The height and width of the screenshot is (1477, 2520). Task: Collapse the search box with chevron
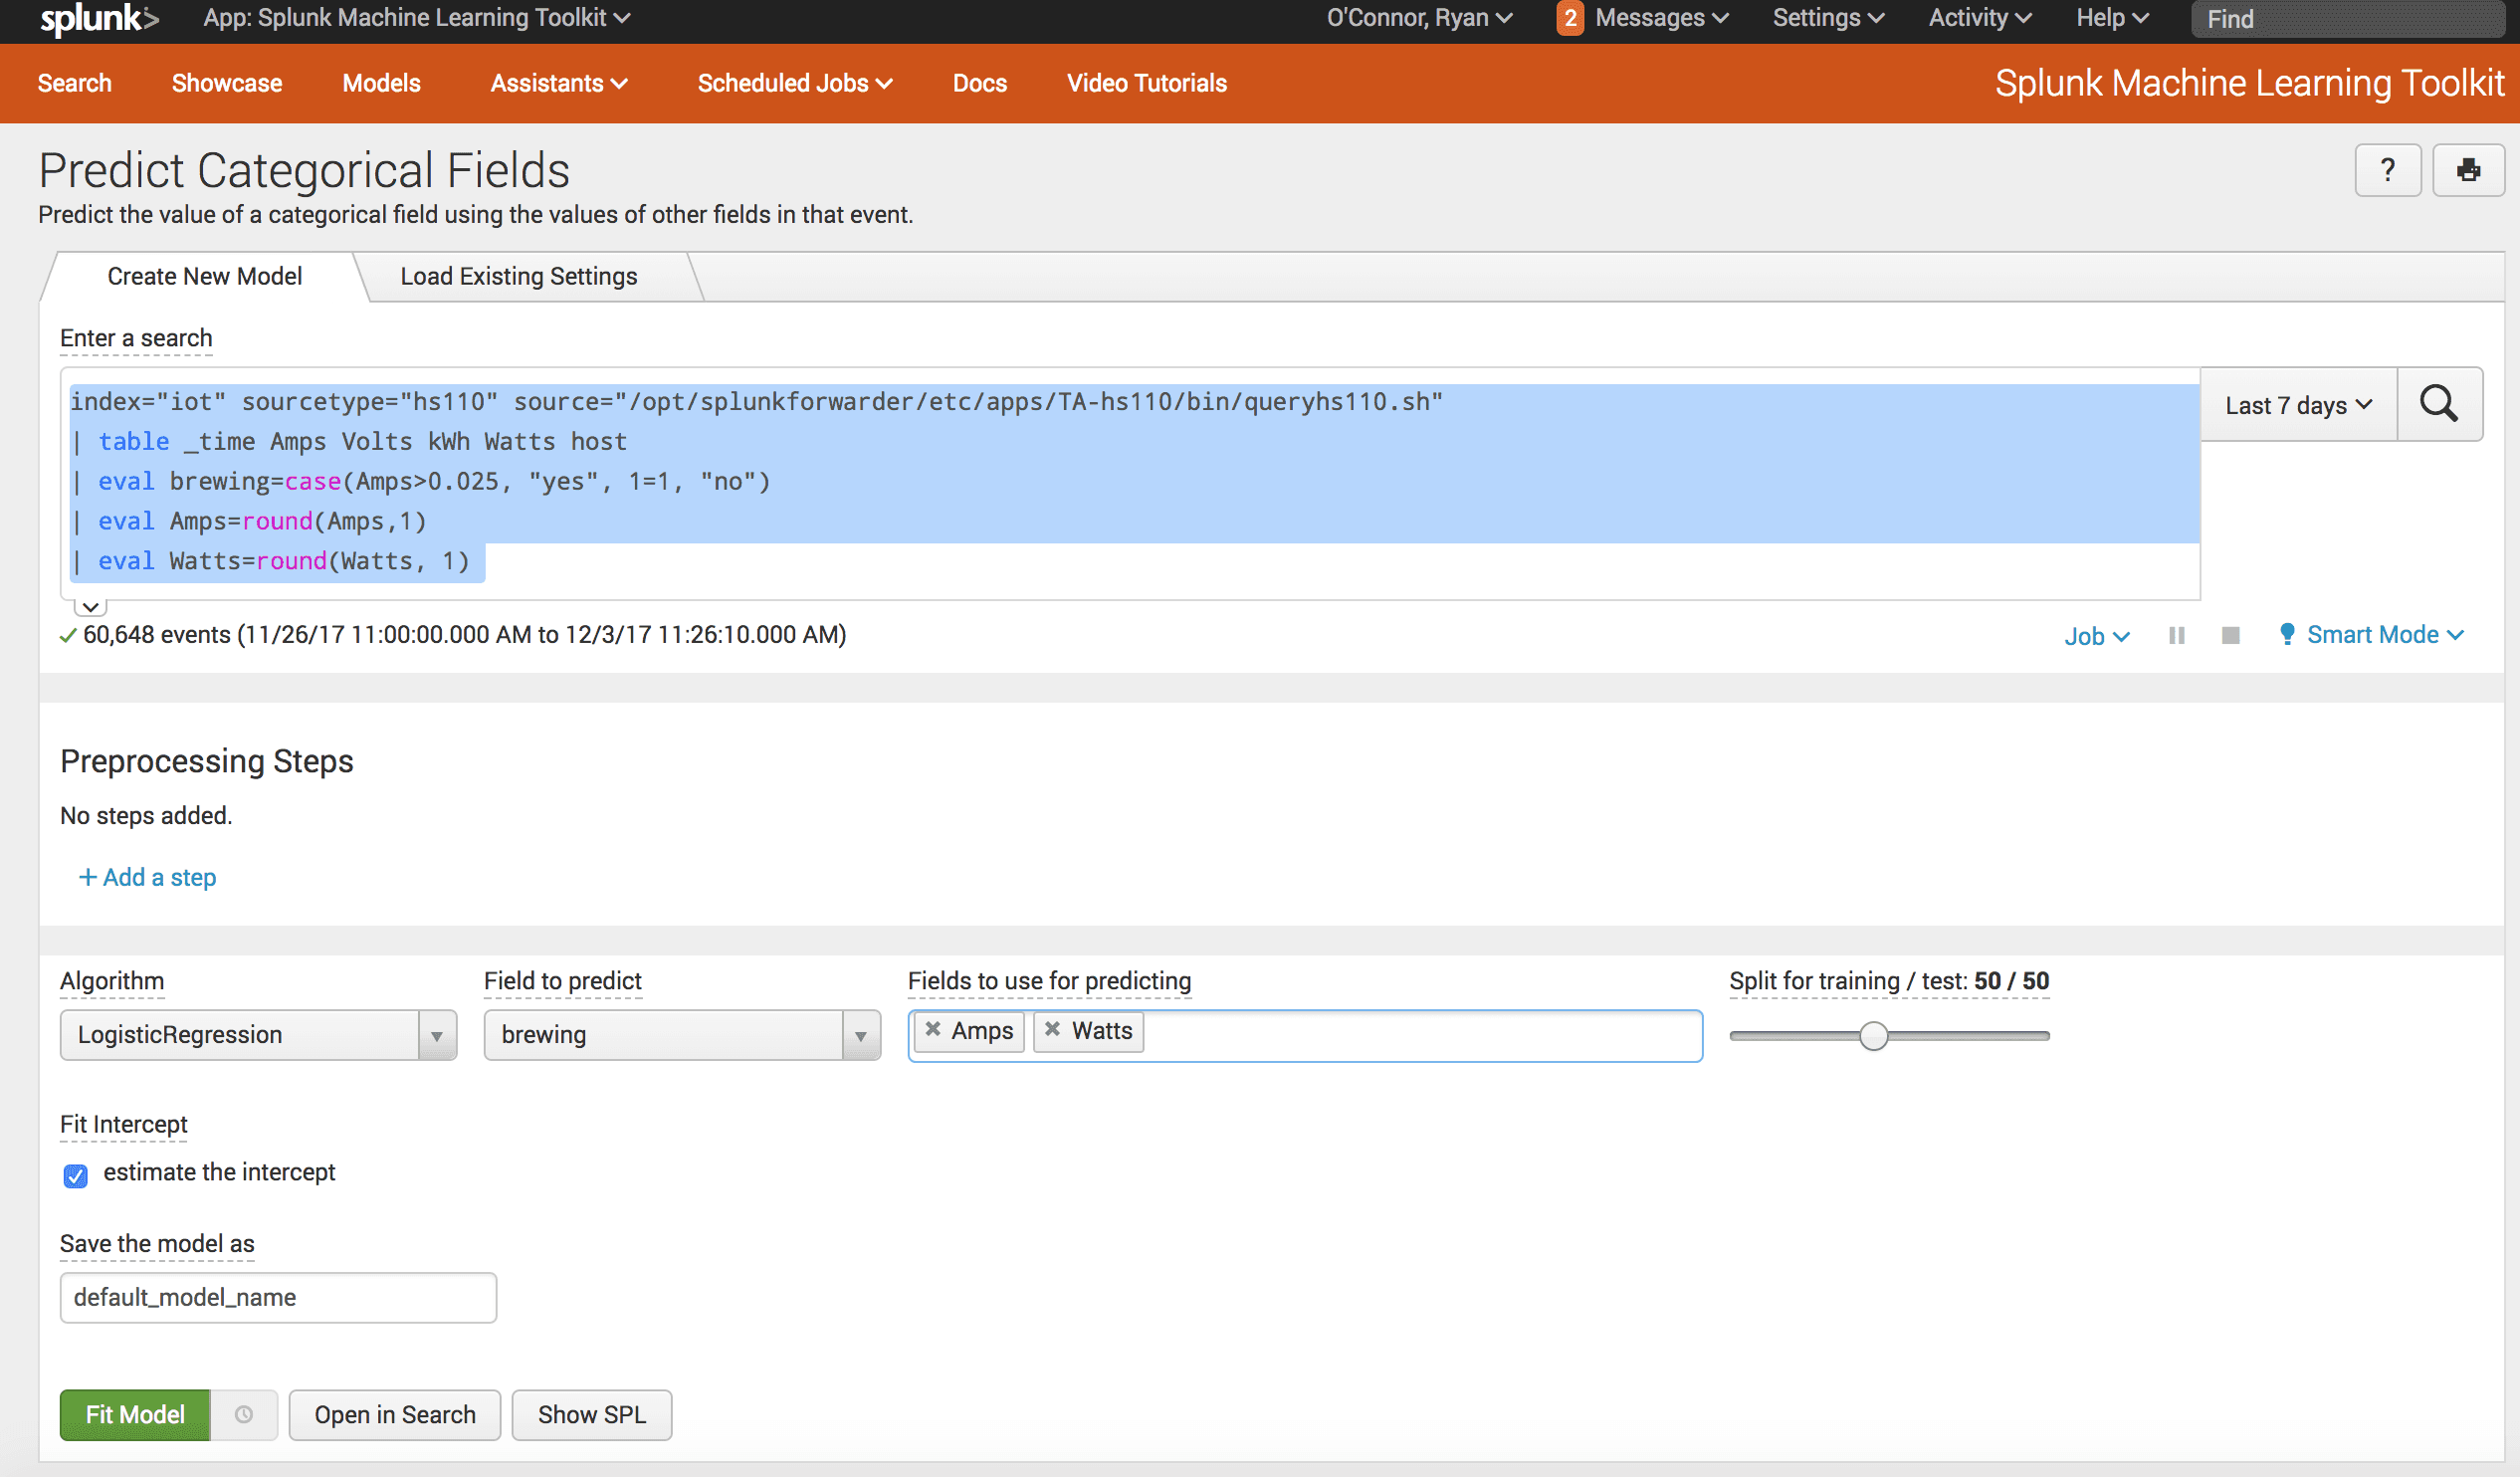[x=90, y=607]
